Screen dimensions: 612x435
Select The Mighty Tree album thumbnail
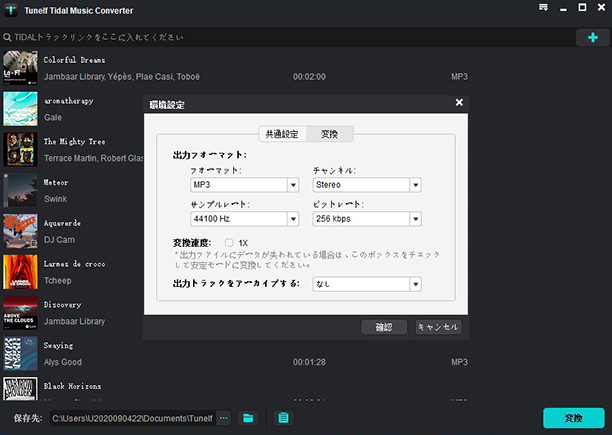(20, 149)
